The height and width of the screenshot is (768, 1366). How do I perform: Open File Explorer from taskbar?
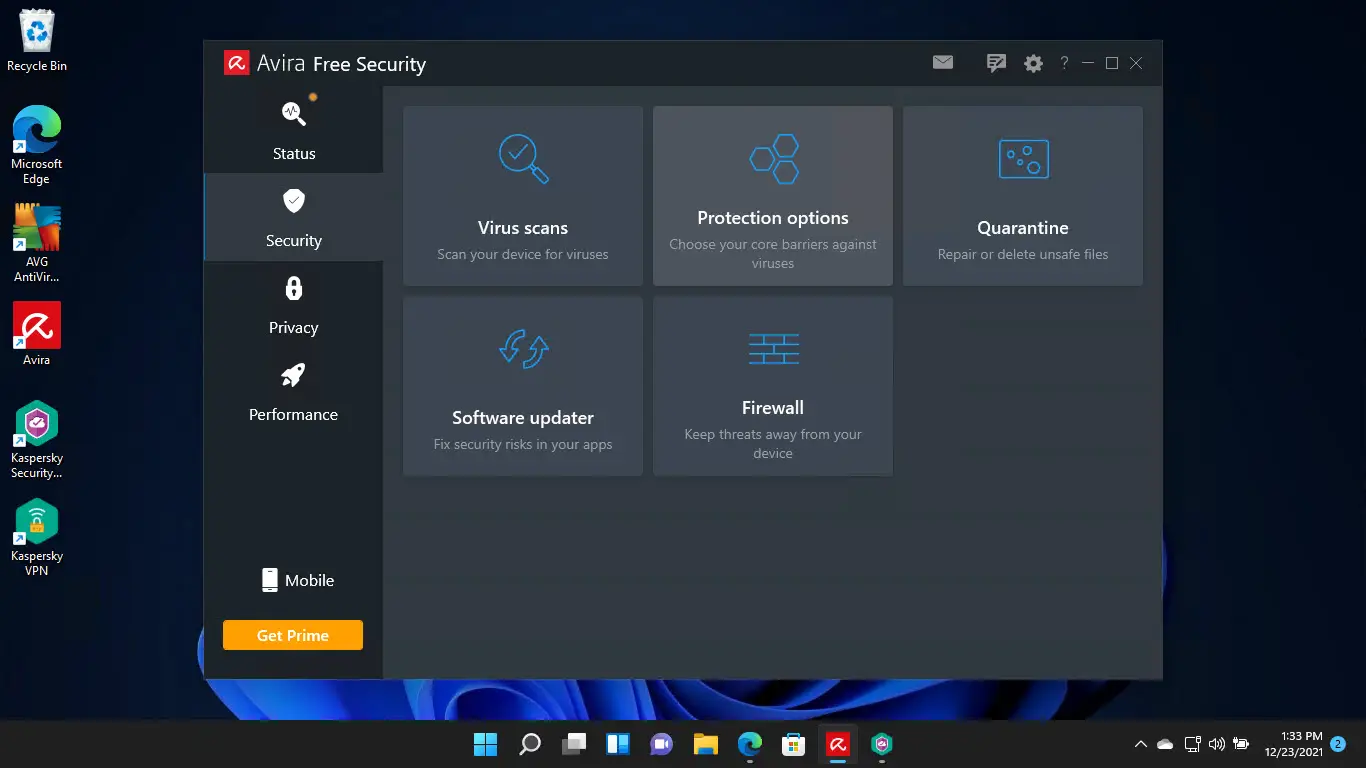[706, 744]
